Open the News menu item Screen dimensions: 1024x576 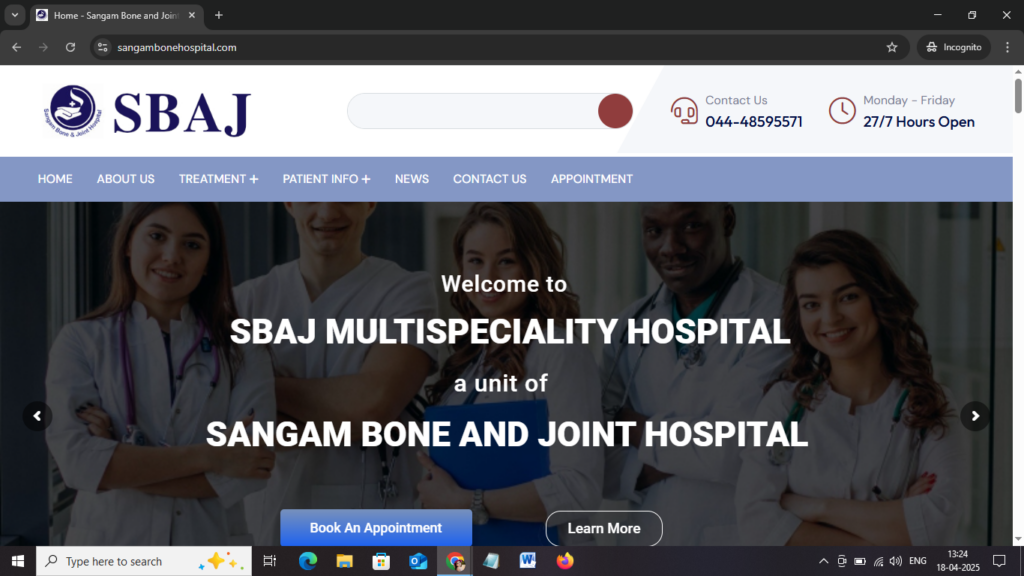point(411,179)
